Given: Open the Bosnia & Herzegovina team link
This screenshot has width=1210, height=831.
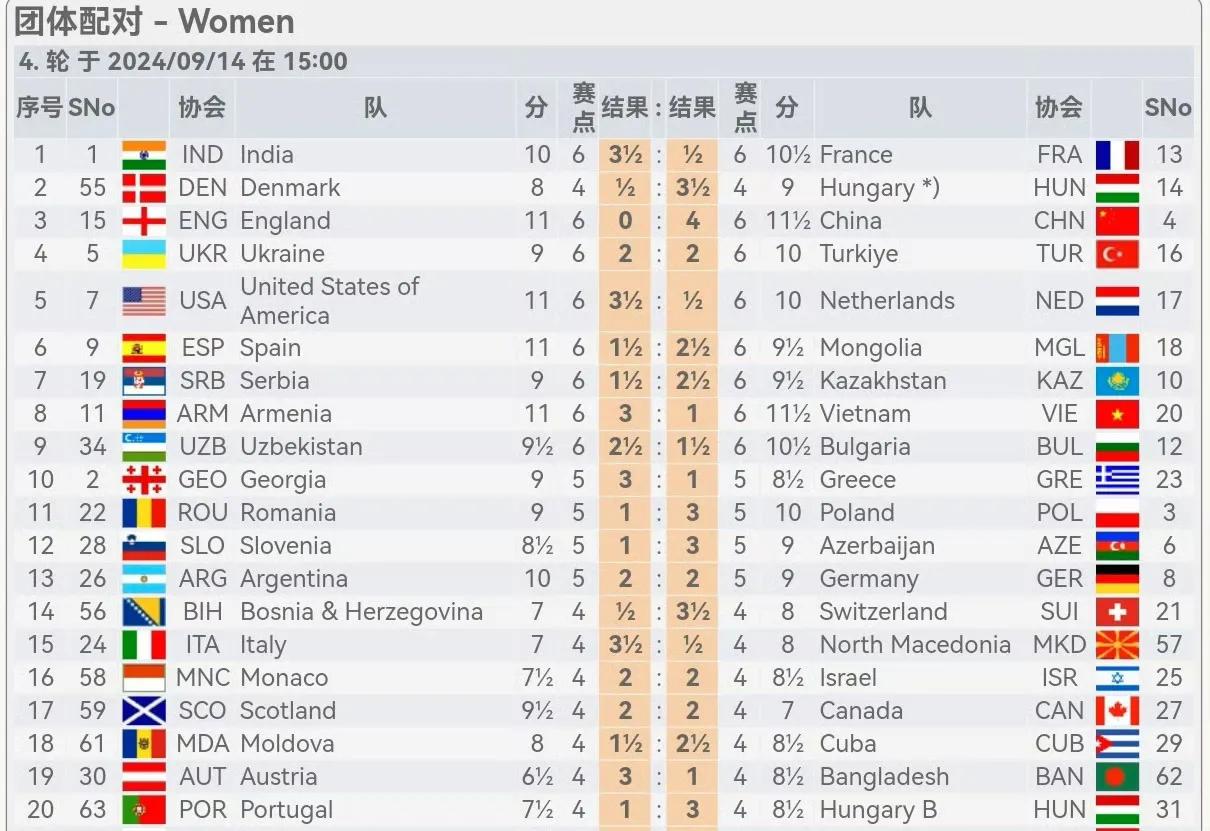Looking at the screenshot, I should click(361, 612).
